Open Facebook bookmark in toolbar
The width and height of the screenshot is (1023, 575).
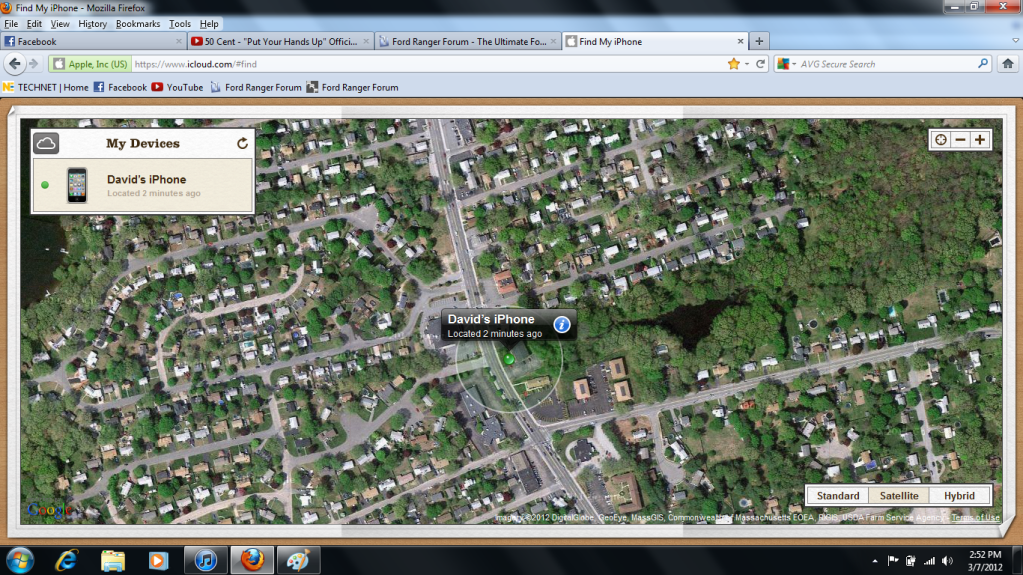[120, 87]
